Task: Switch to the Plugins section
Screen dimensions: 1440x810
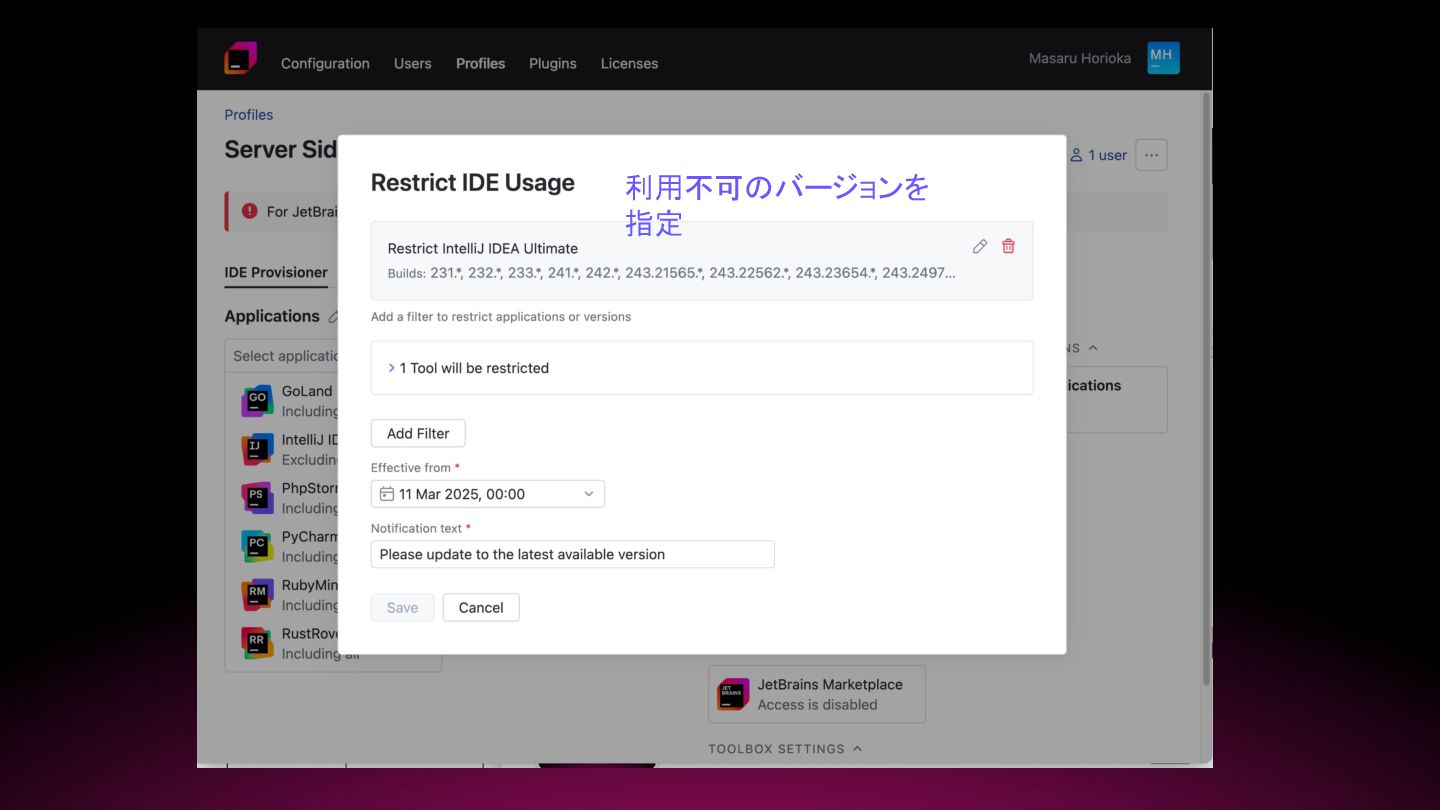Action: pos(553,63)
